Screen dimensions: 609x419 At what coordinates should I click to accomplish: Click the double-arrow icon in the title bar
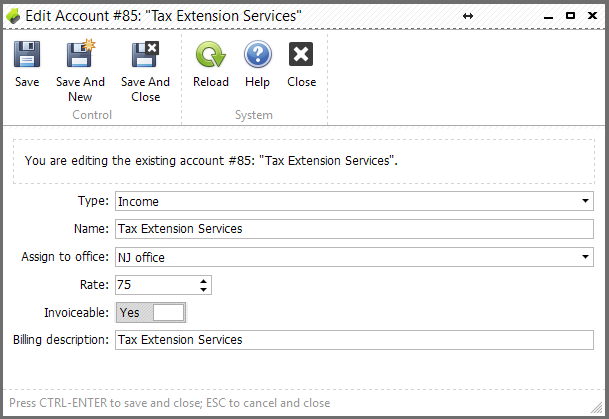pyautogui.click(x=468, y=16)
